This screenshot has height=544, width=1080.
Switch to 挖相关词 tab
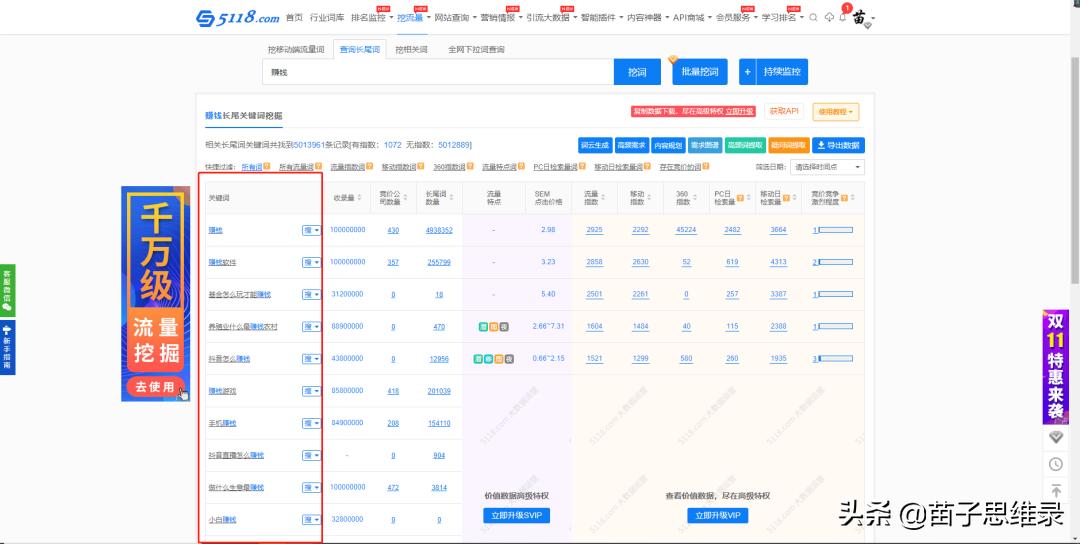coord(411,50)
